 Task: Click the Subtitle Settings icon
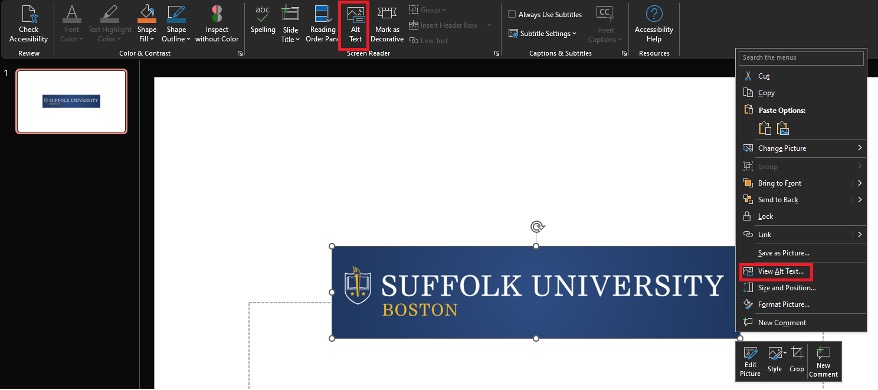pyautogui.click(x=513, y=34)
